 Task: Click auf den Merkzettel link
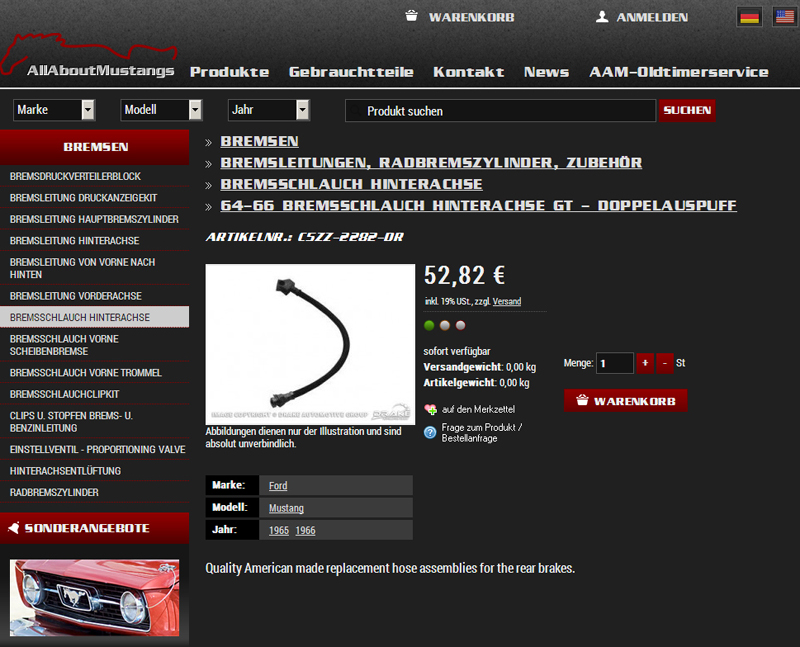pos(478,409)
